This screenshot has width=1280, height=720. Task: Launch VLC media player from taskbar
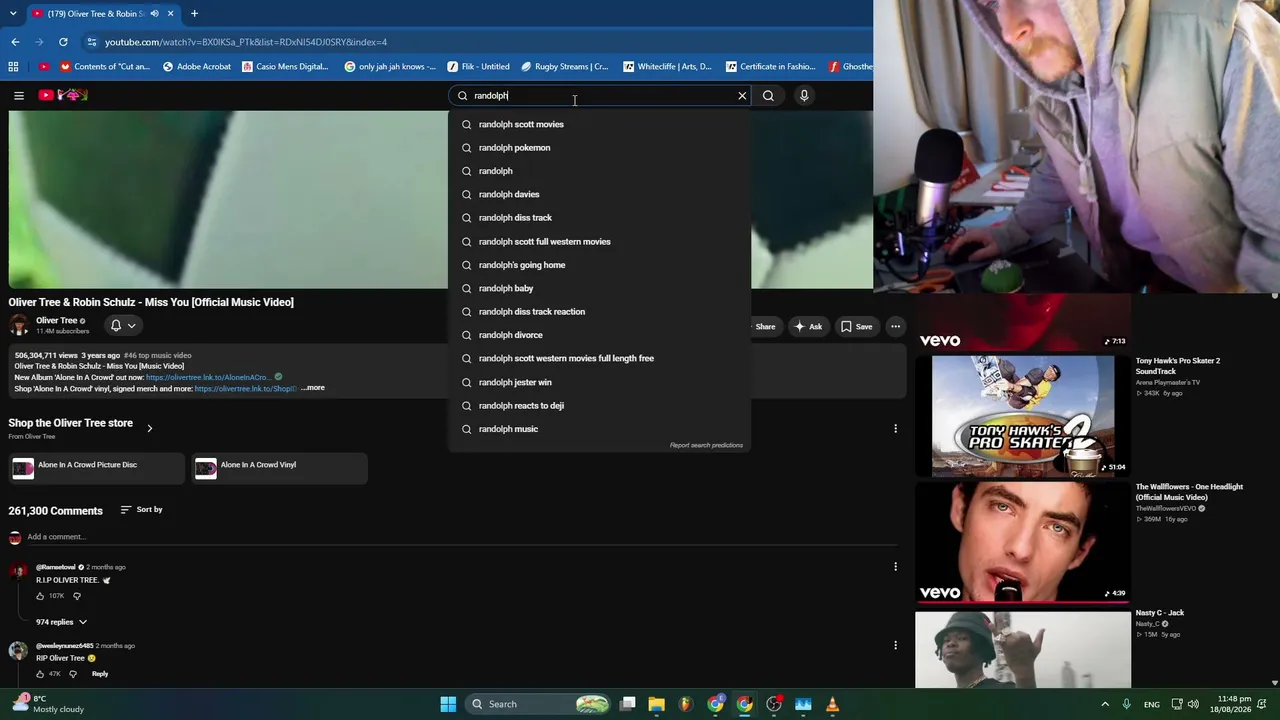coord(832,704)
